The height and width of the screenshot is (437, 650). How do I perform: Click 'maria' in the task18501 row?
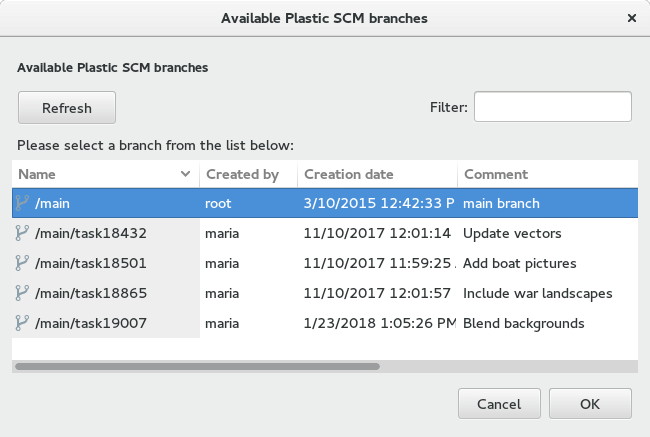pyautogui.click(x=222, y=263)
